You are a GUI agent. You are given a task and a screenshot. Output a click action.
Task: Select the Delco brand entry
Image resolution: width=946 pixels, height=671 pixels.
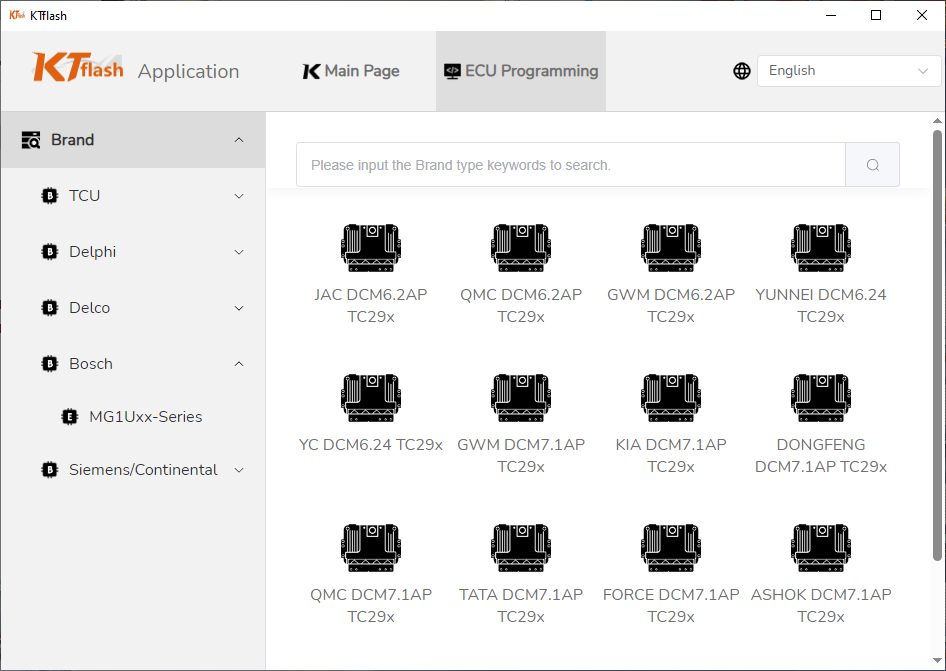click(133, 308)
